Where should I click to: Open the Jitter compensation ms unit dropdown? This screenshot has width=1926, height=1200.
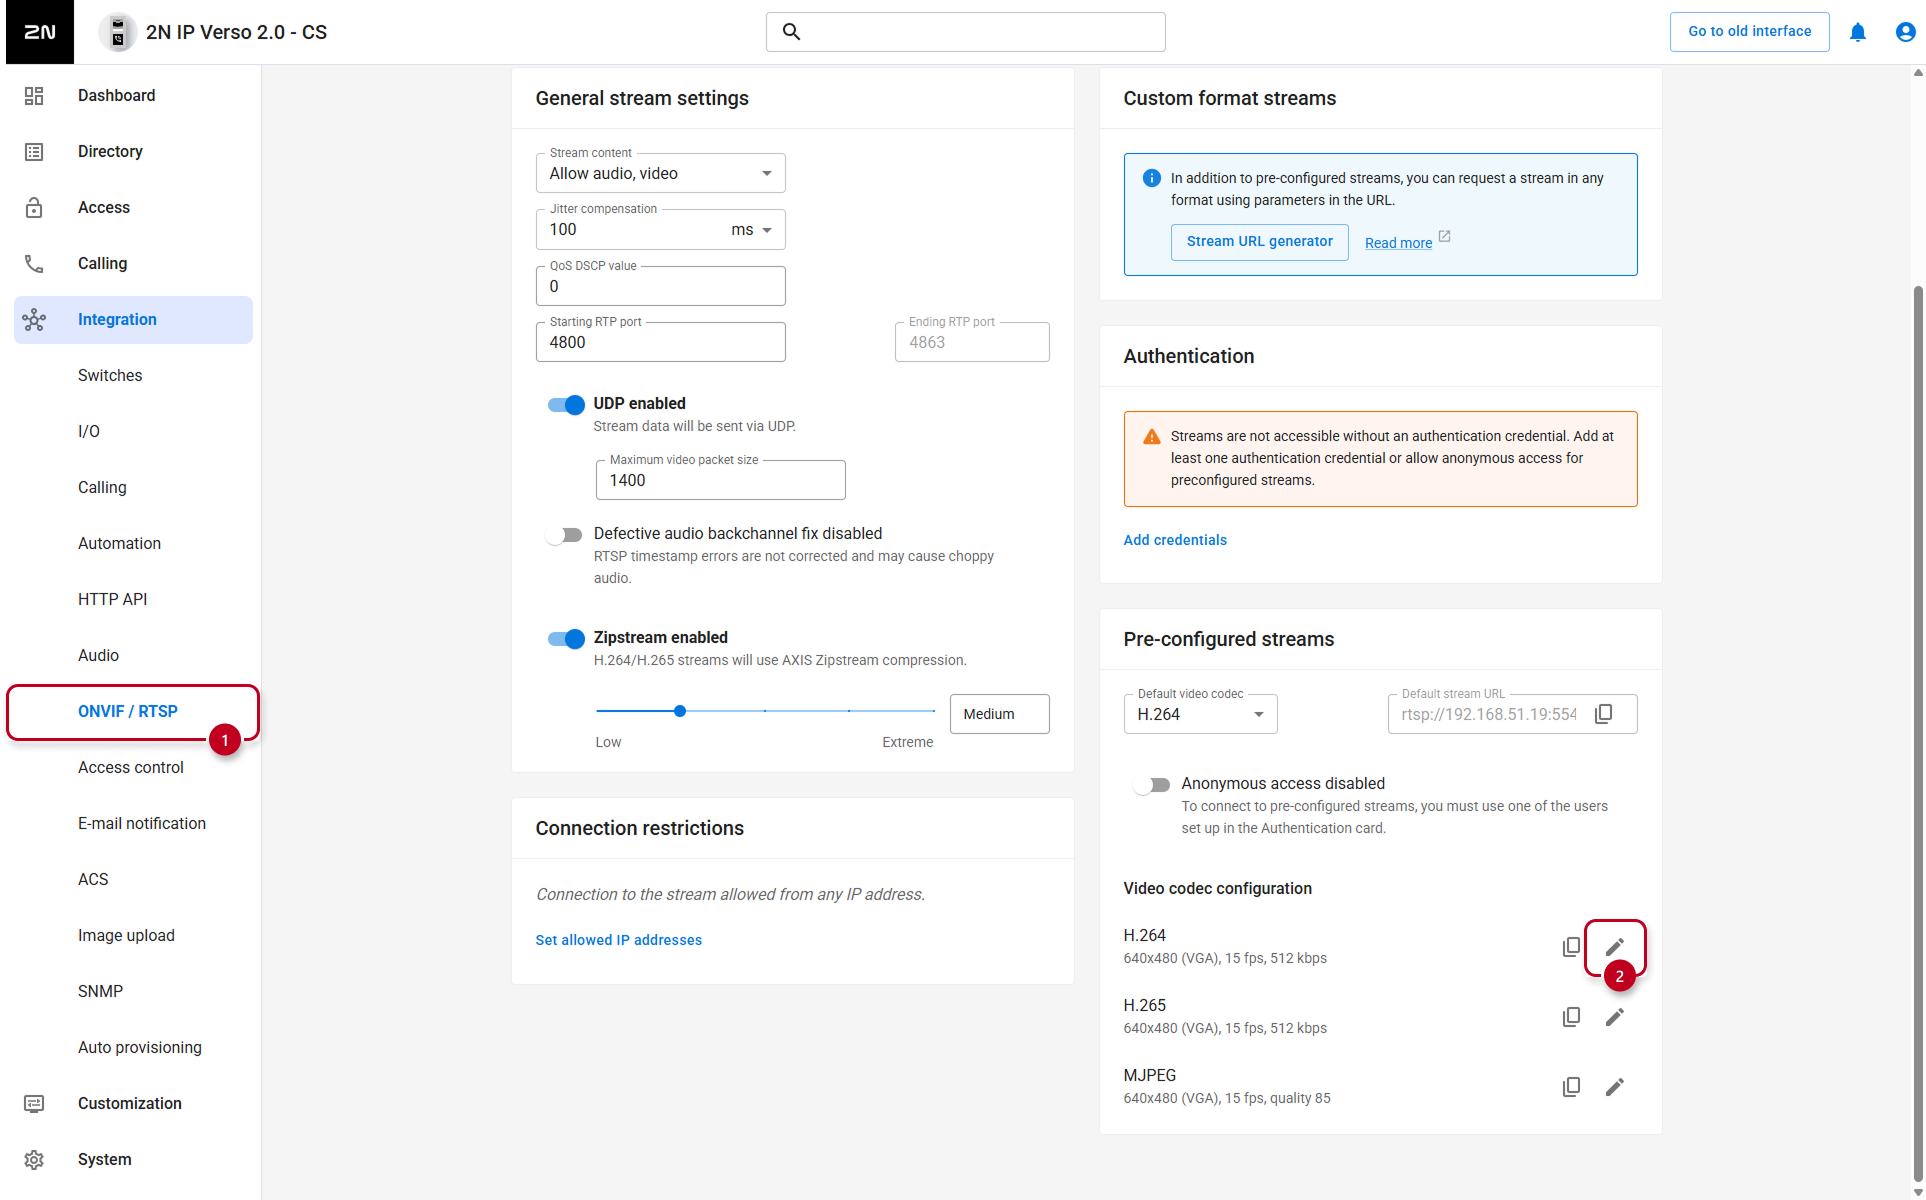[753, 230]
